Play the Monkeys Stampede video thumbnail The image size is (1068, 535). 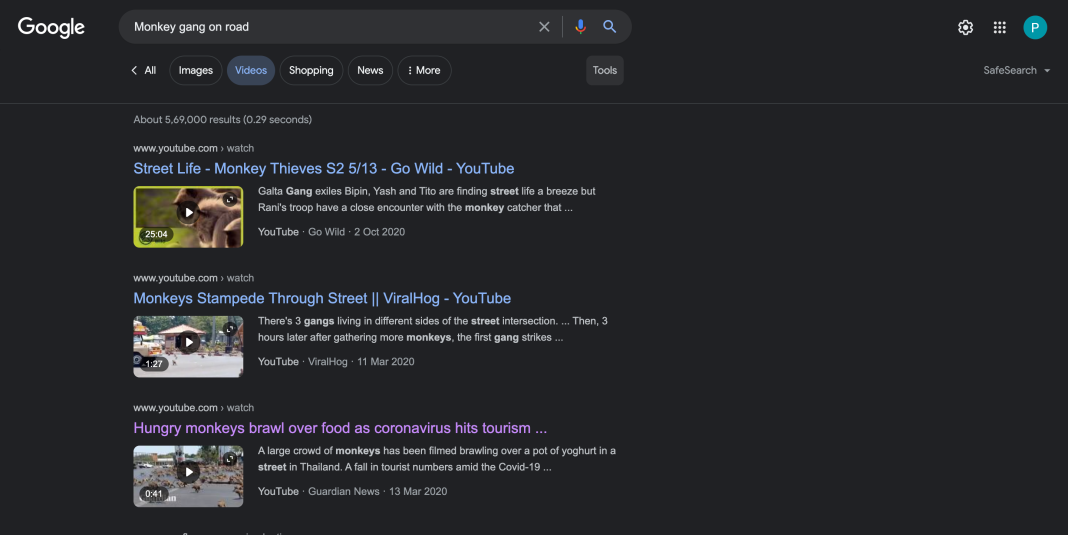(188, 346)
